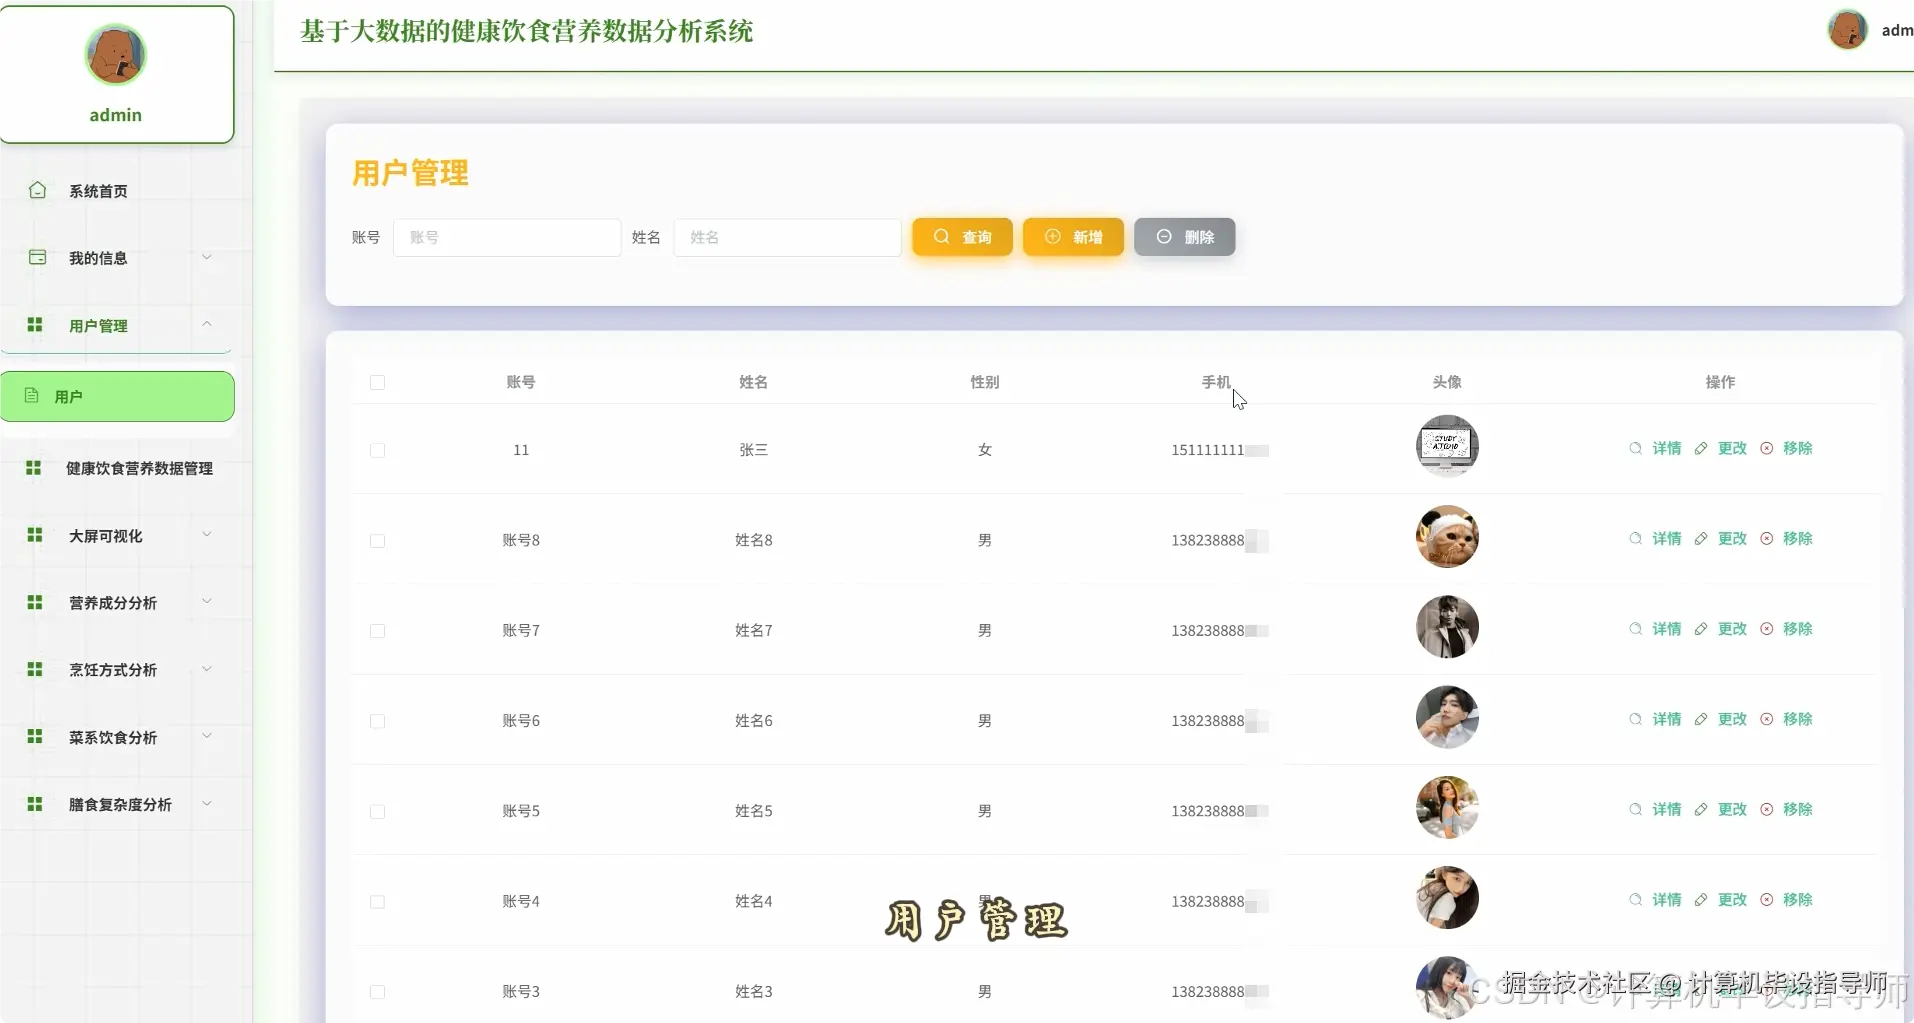Viewport: 1914px width, 1023px height.
Task: Click the 新增 add button
Action: coord(1073,237)
